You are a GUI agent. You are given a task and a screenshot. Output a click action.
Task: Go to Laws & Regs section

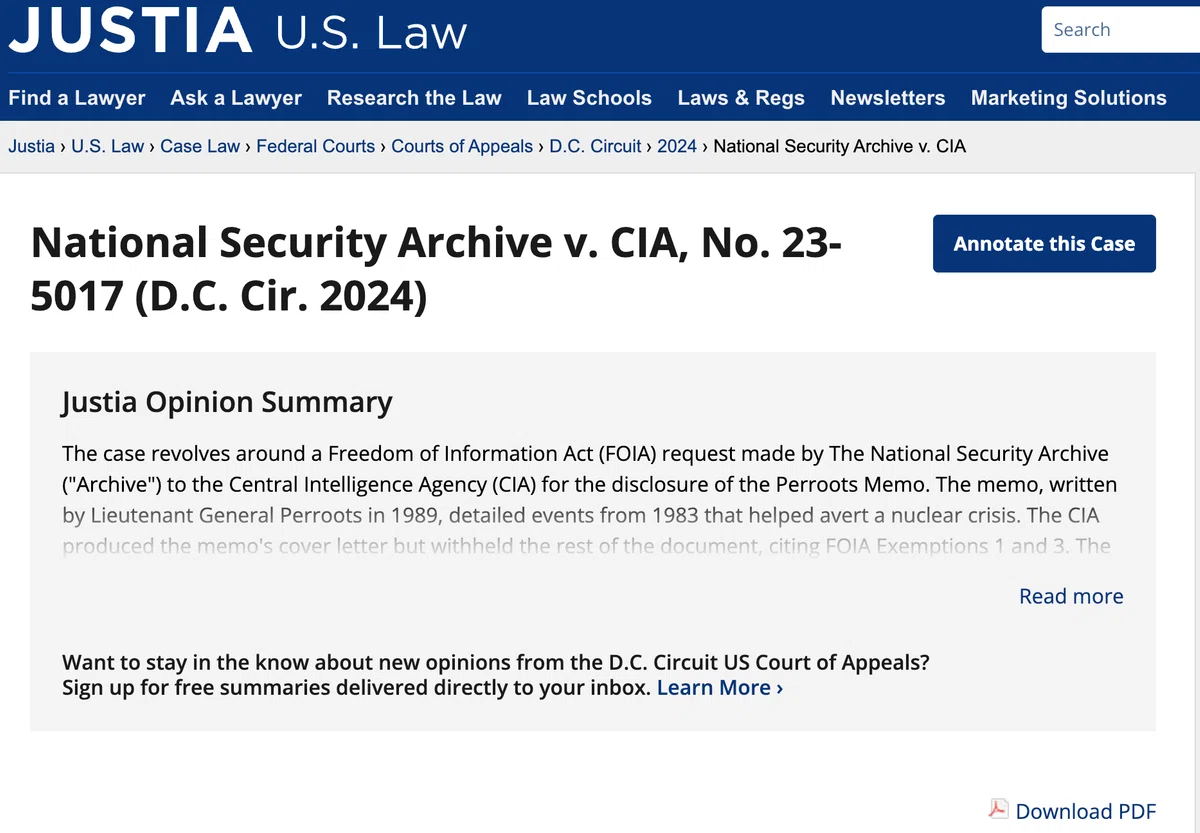741,98
